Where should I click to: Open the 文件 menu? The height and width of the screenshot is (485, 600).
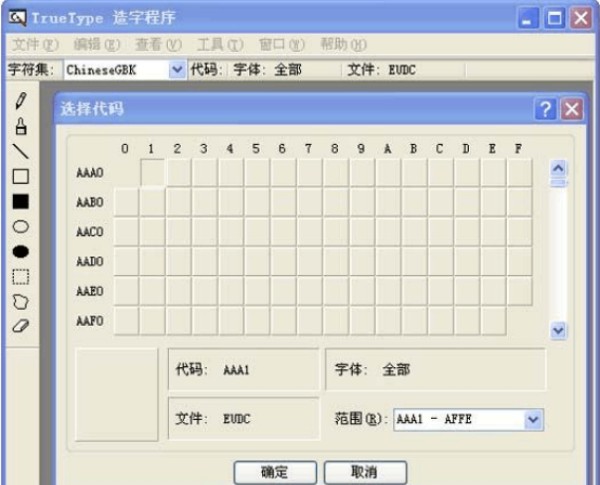pyautogui.click(x=35, y=45)
